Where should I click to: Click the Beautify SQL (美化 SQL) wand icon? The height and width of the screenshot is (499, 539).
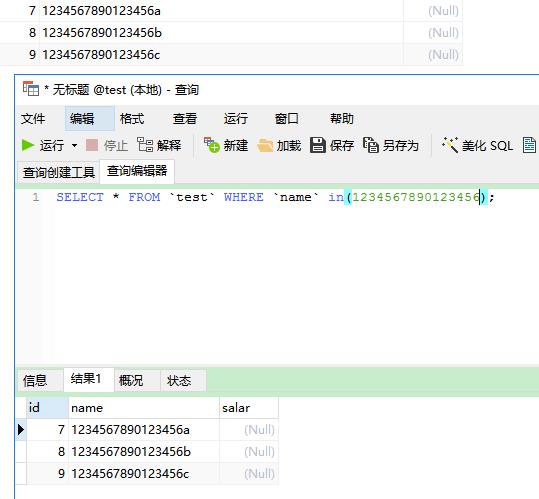450,145
